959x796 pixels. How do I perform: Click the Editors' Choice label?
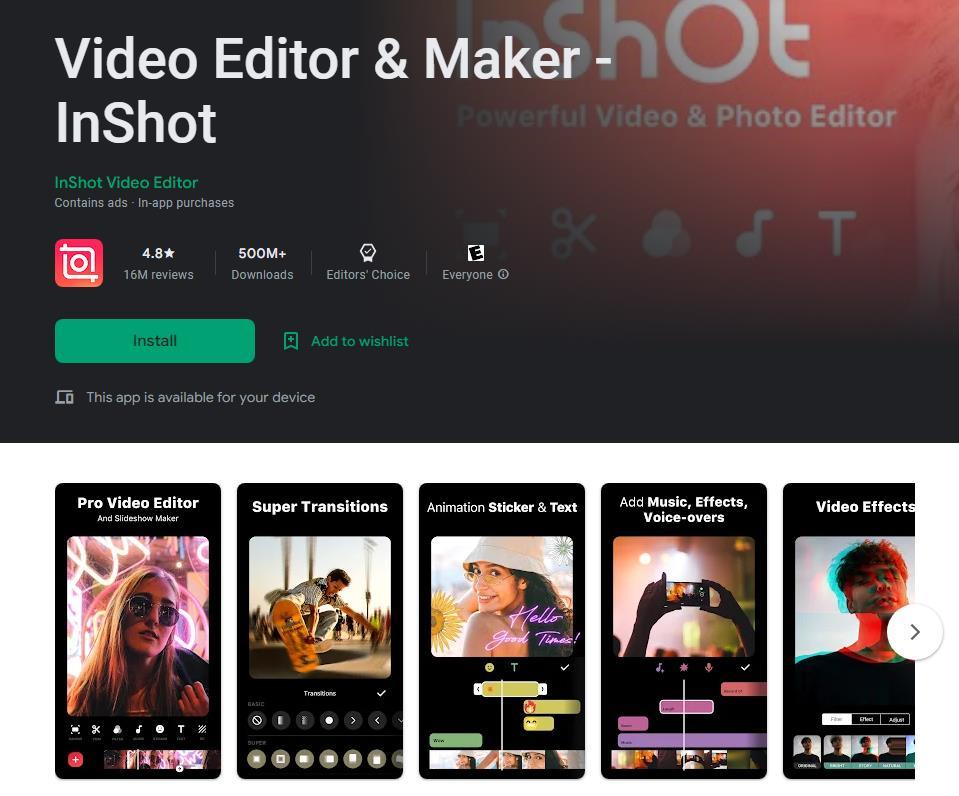368,275
